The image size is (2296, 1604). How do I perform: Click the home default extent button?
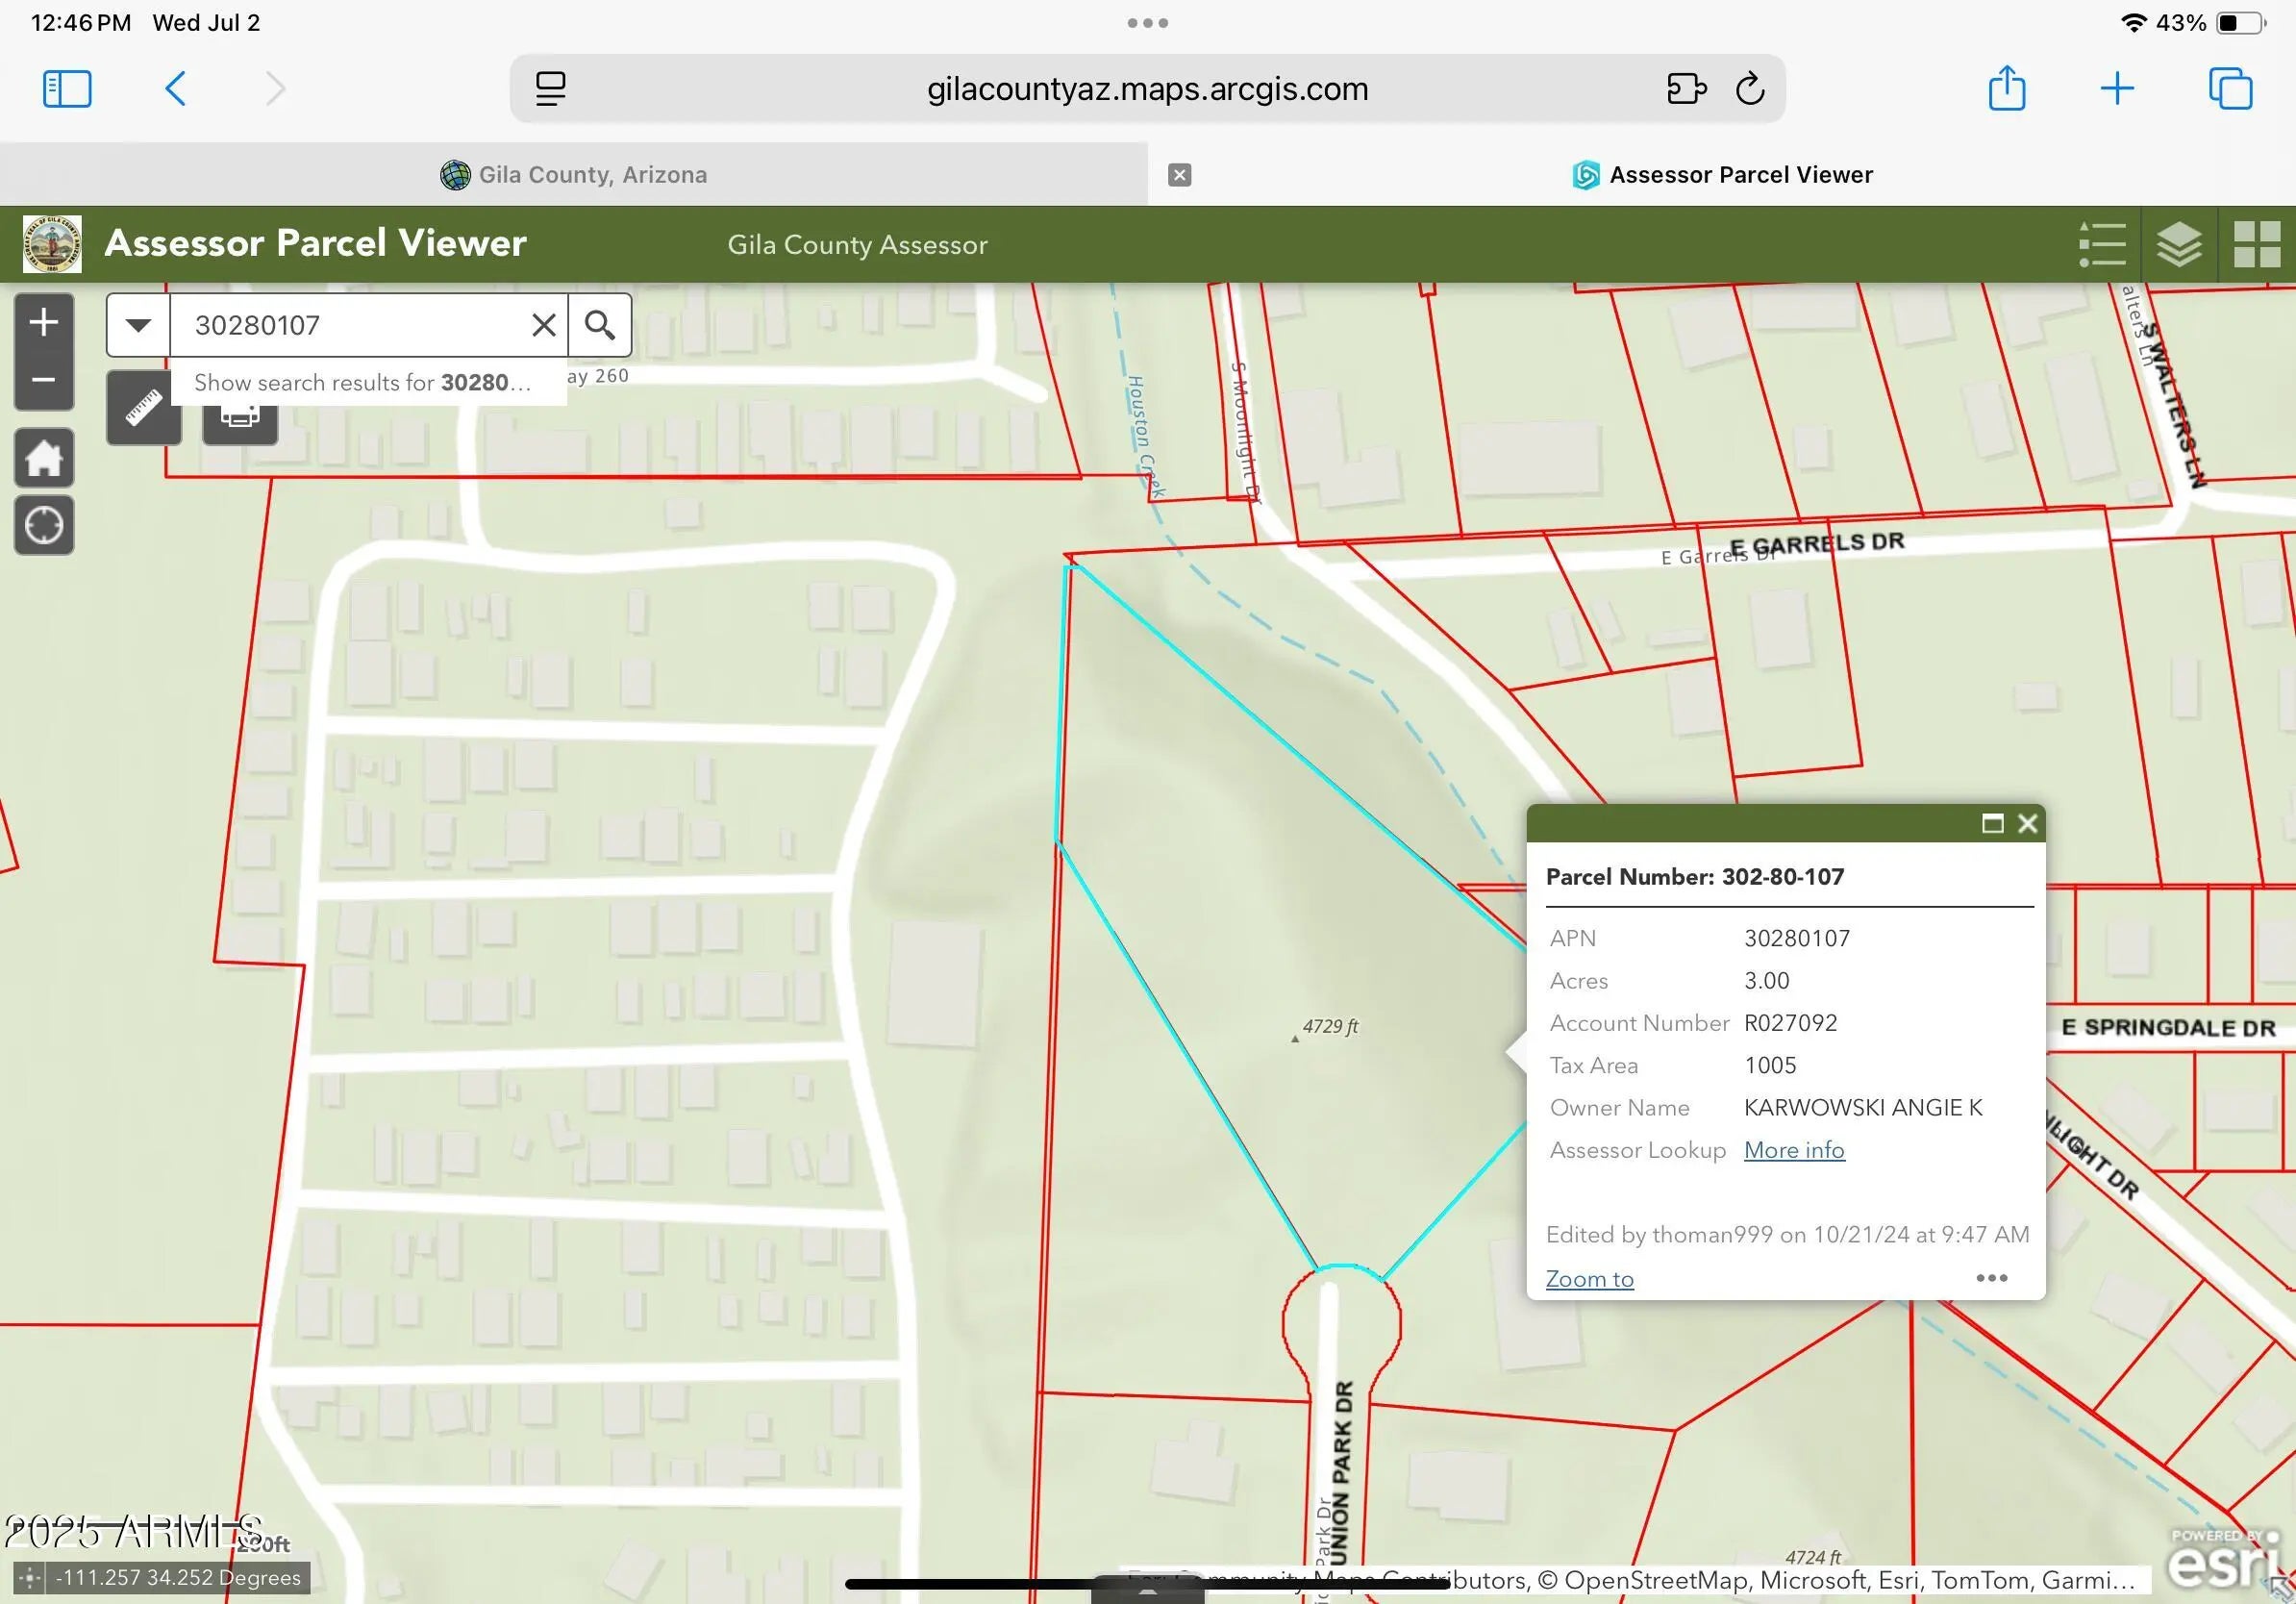pyautogui.click(x=43, y=459)
